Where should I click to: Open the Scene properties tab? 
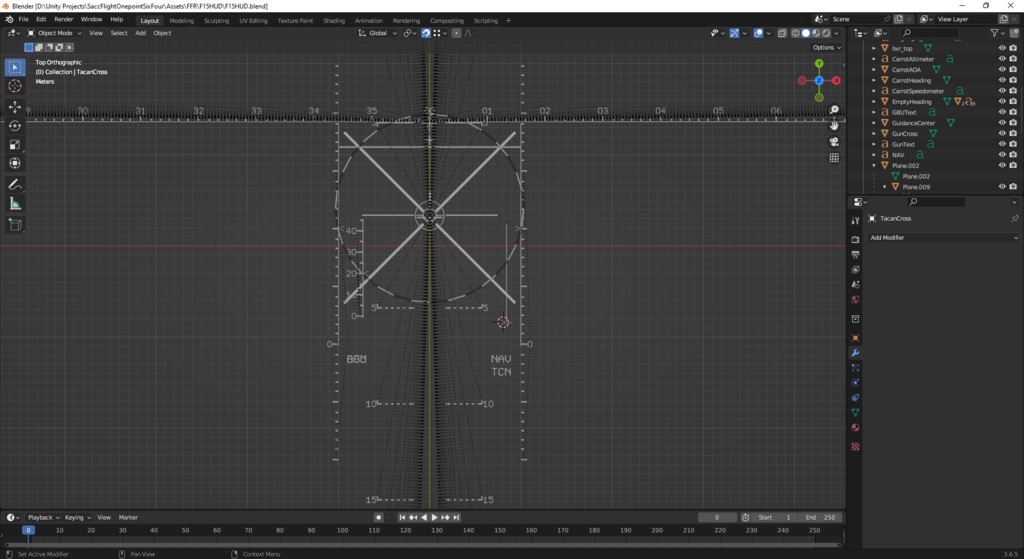point(856,285)
